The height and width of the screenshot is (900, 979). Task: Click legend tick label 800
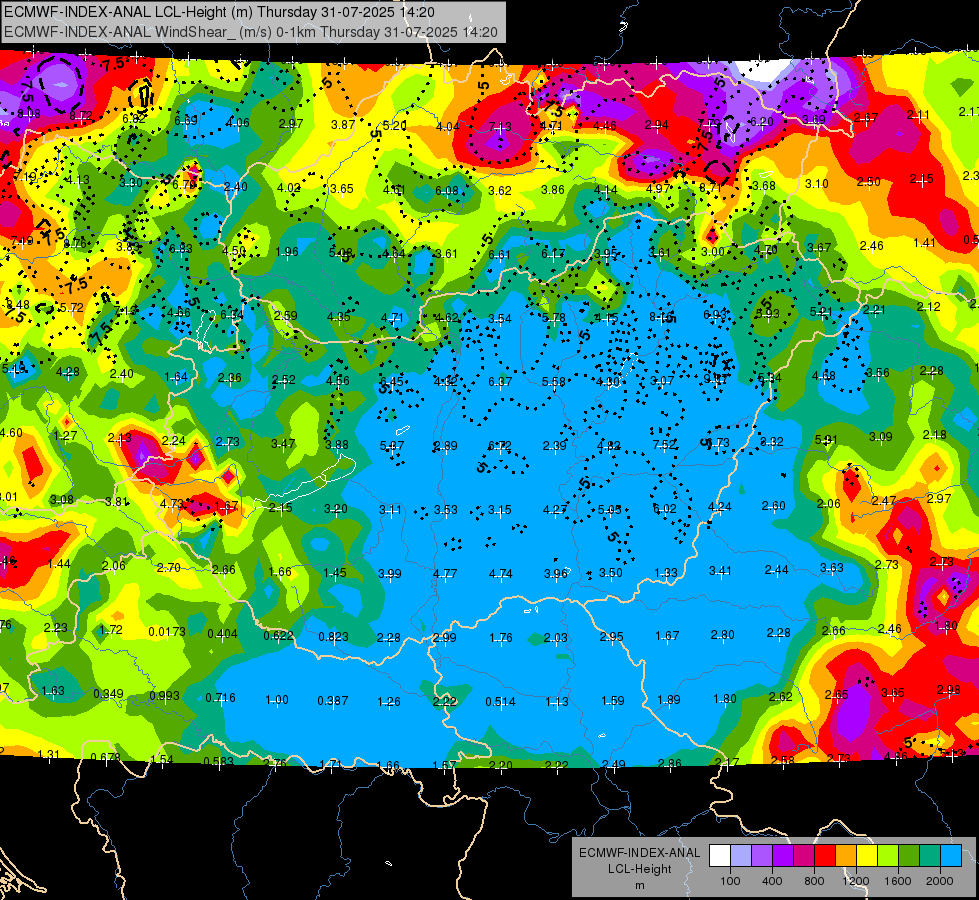(814, 881)
